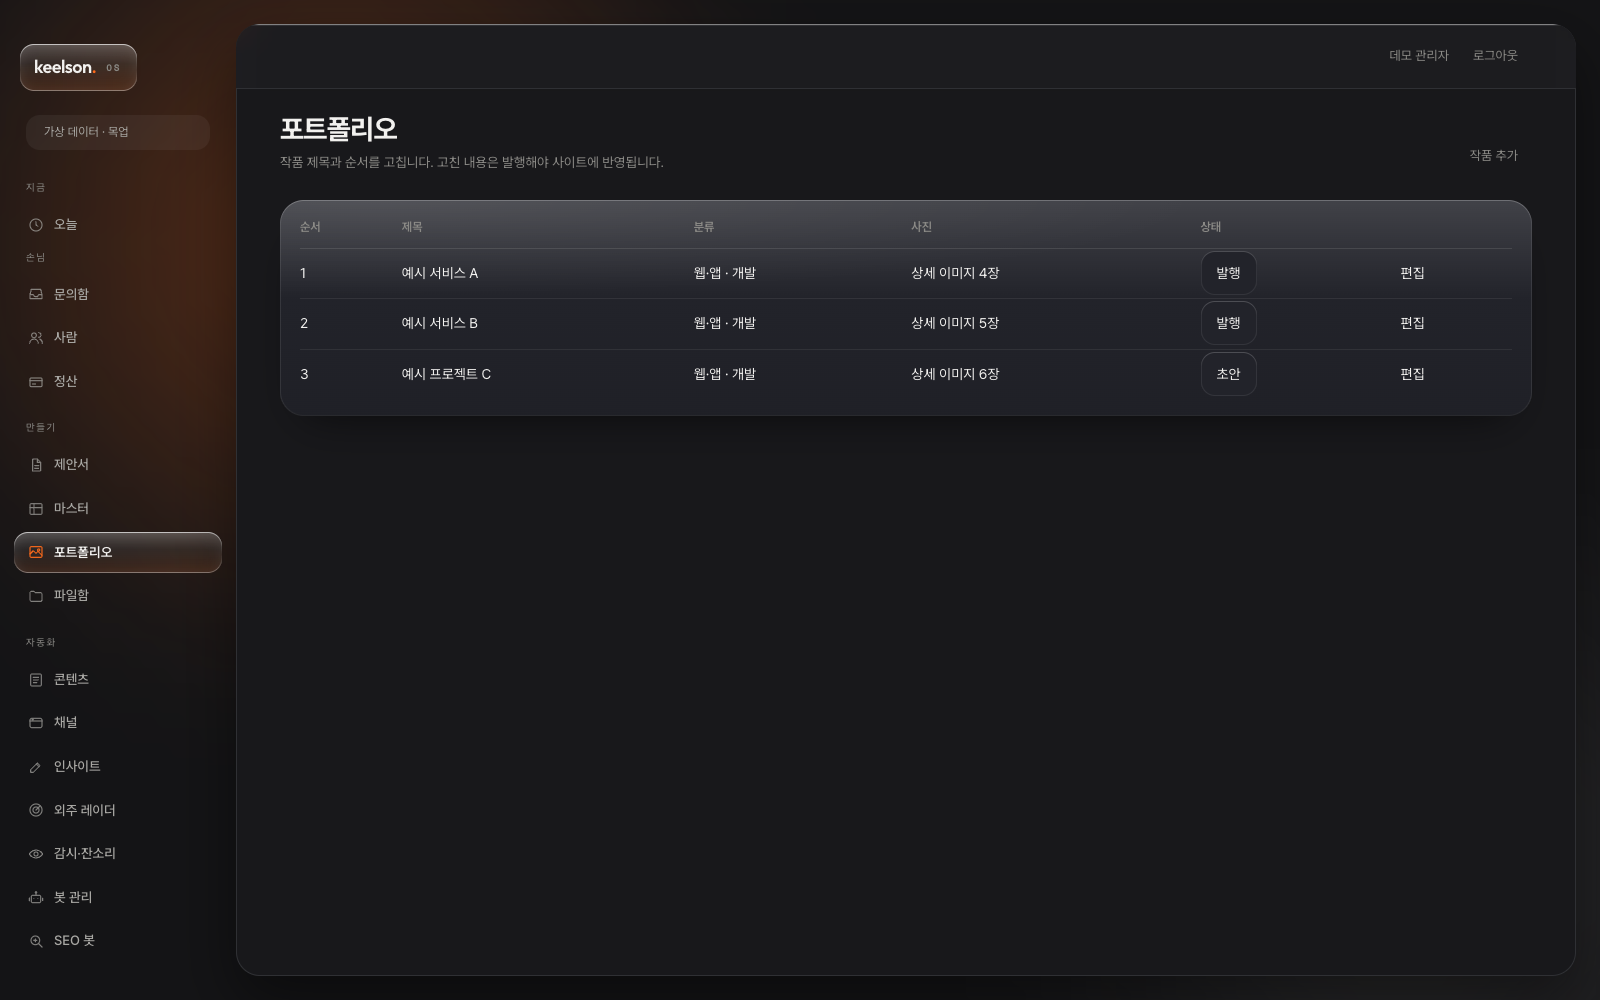The image size is (1600, 1000).
Task: Select the 순서 column header
Action: tap(310, 227)
